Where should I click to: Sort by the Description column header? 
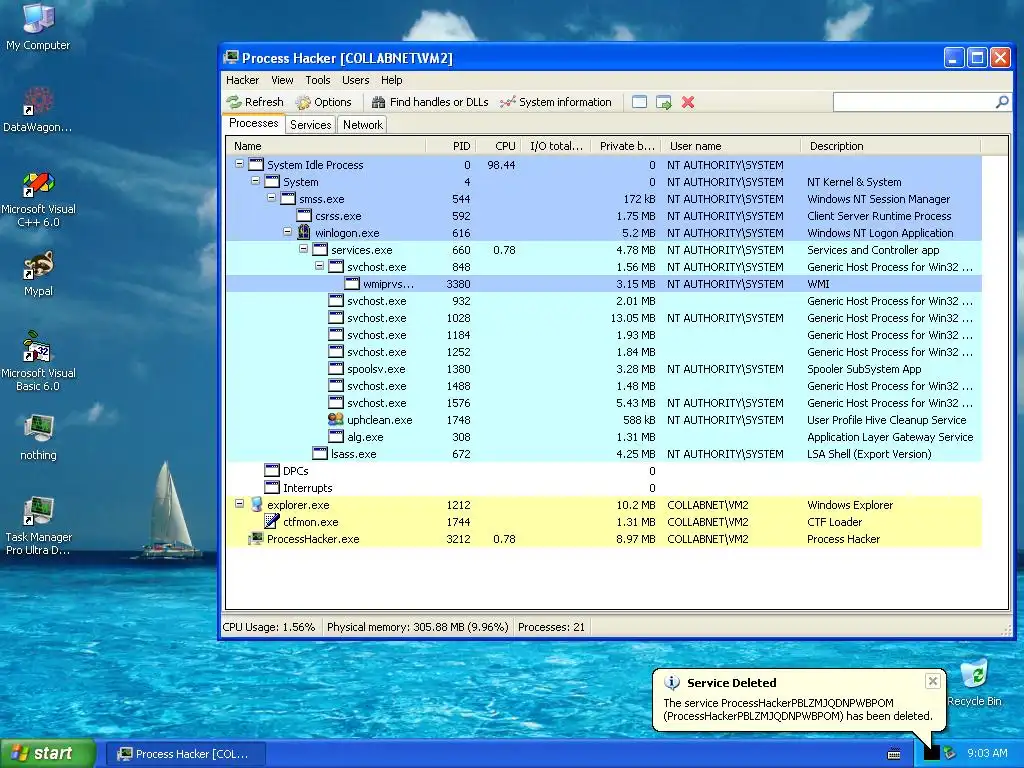pos(891,146)
